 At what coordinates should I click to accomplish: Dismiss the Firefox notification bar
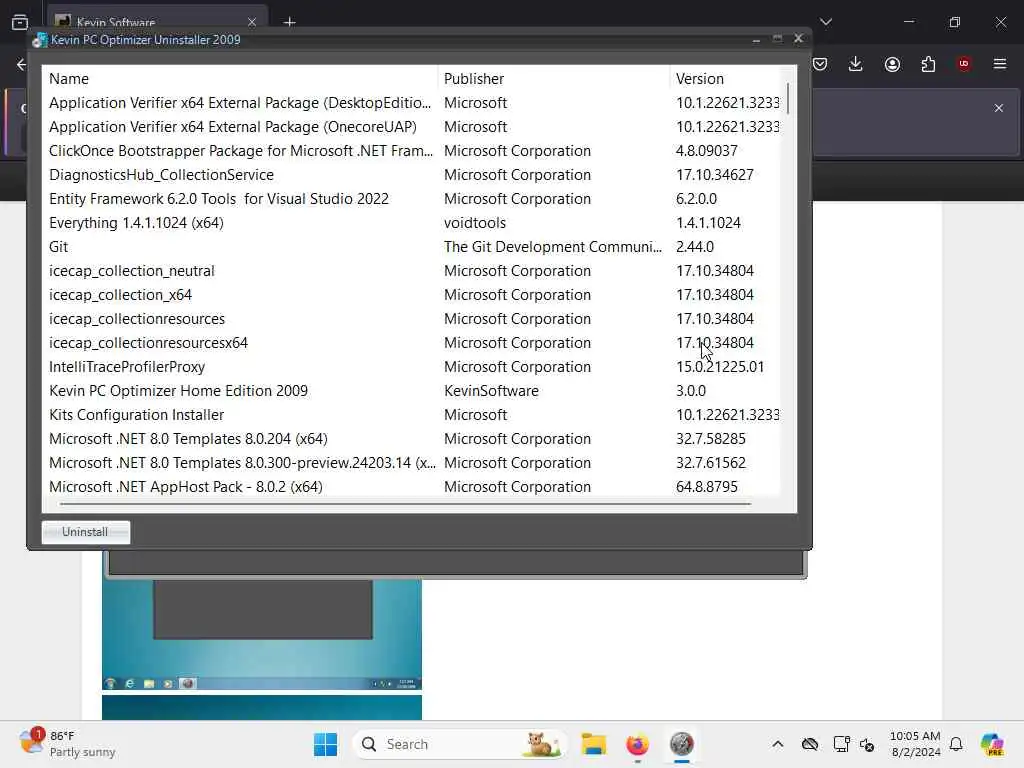[x=999, y=108]
